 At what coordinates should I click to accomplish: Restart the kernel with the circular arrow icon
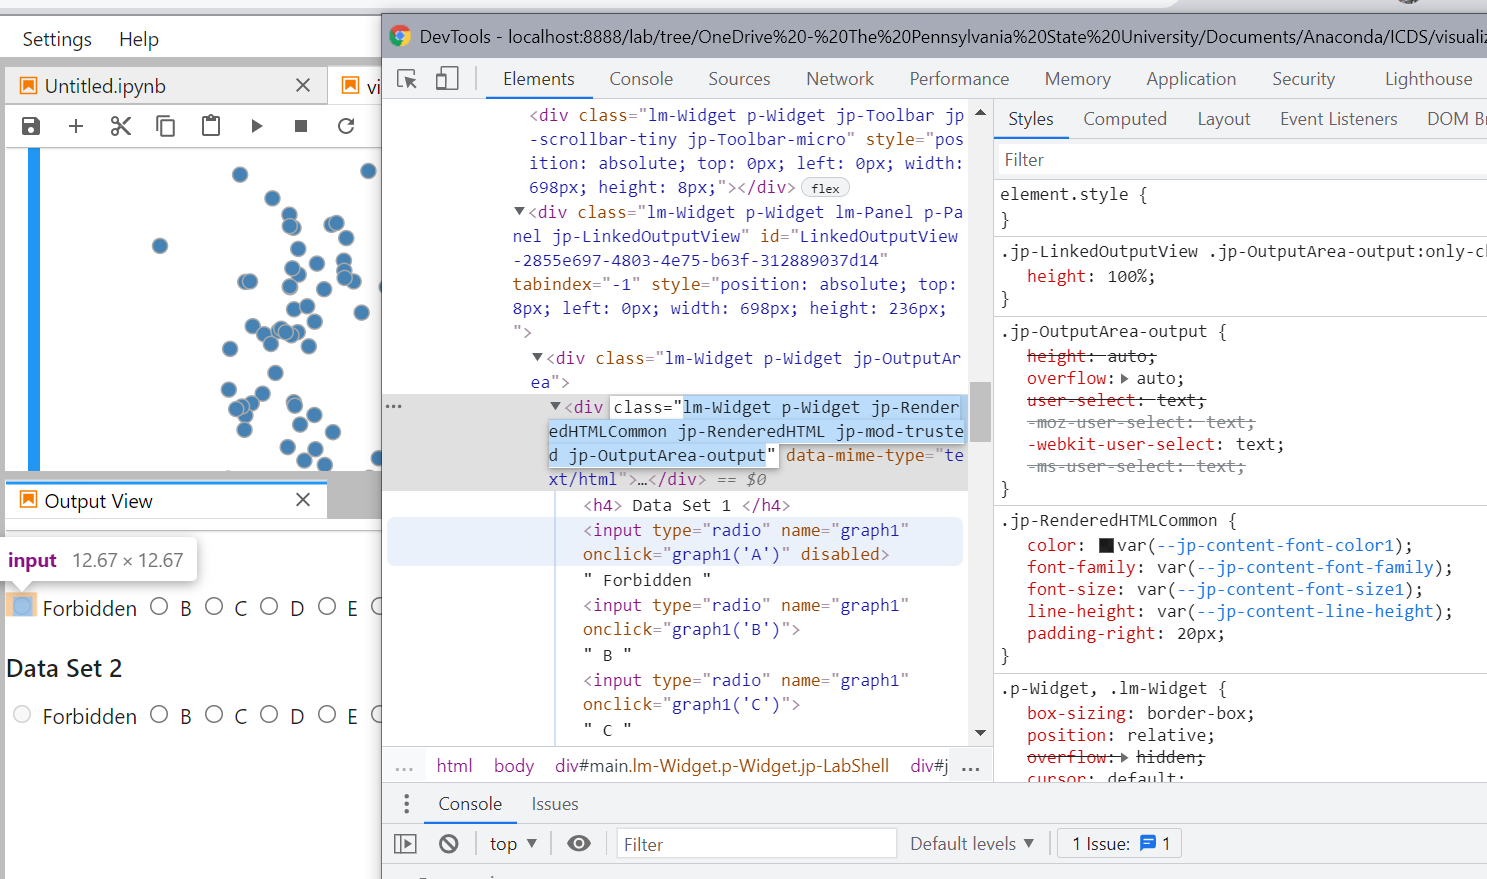(x=346, y=126)
